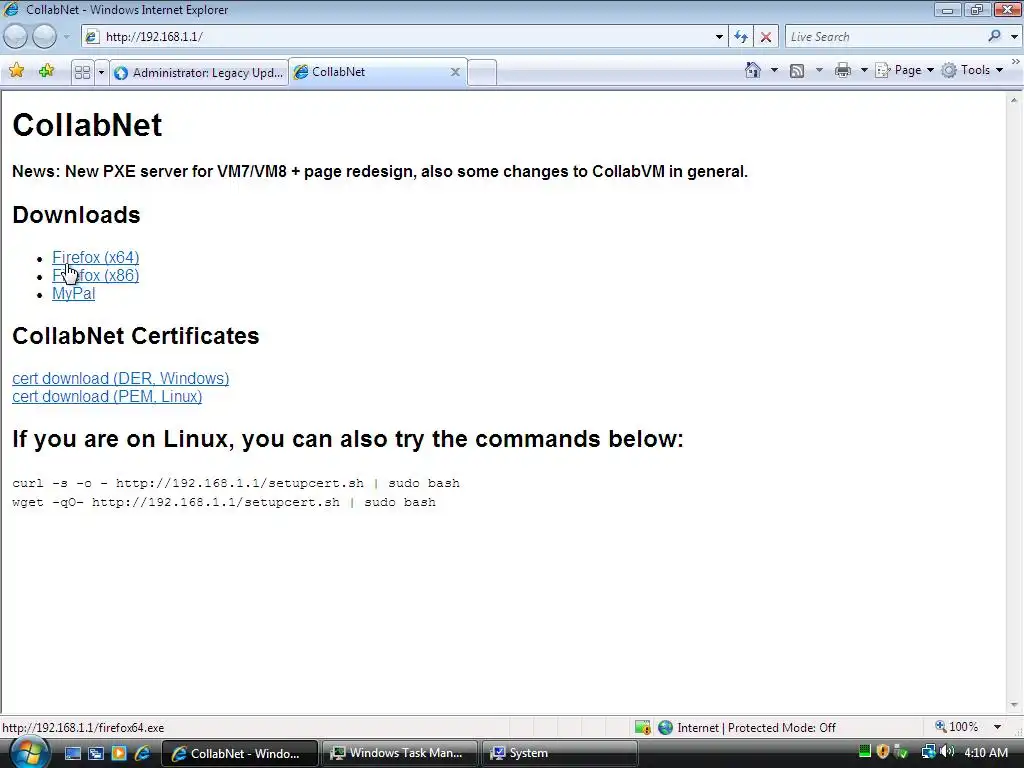Click the Safely Remove Hardware tray icon
Image resolution: width=1024 pixels, height=768 pixels.
[901, 752]
